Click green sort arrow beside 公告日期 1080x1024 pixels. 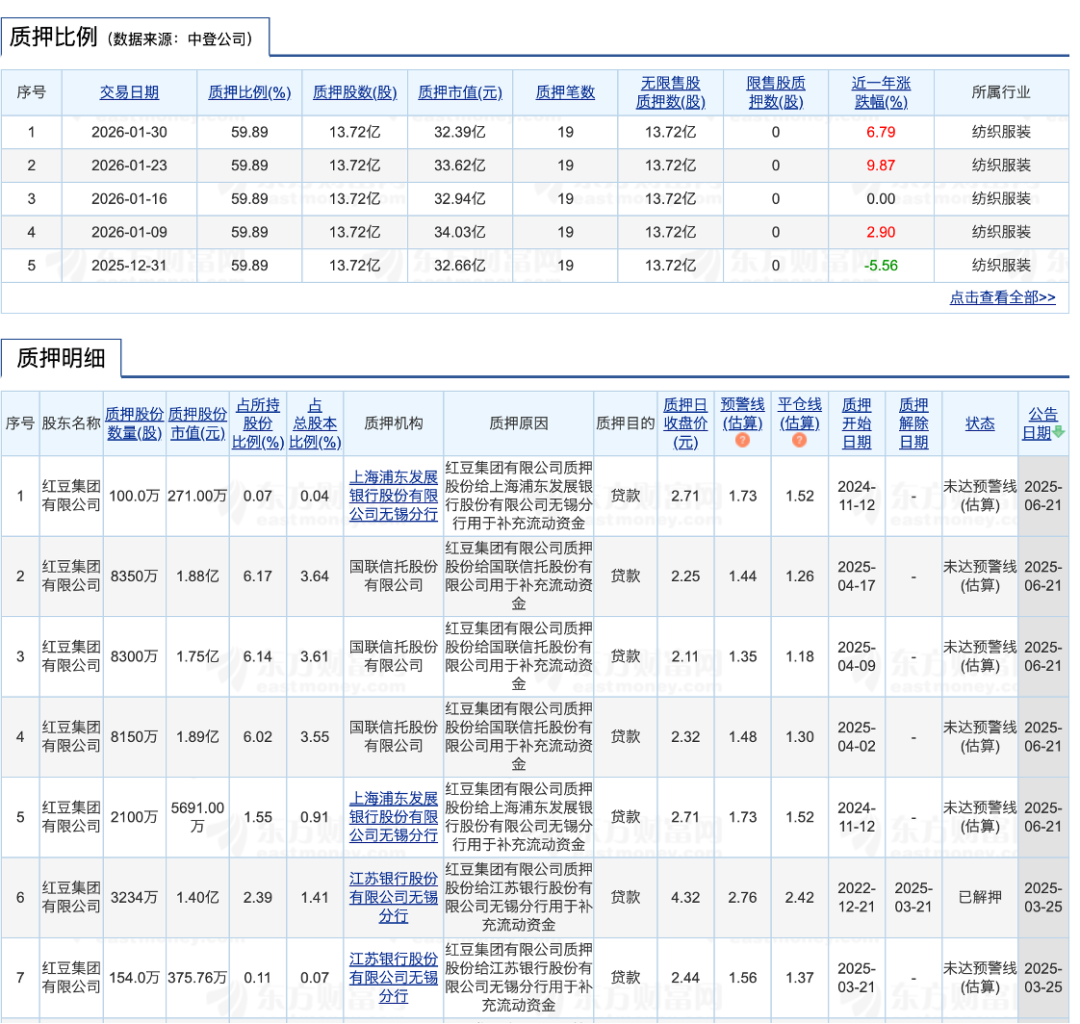point(1058,433)
